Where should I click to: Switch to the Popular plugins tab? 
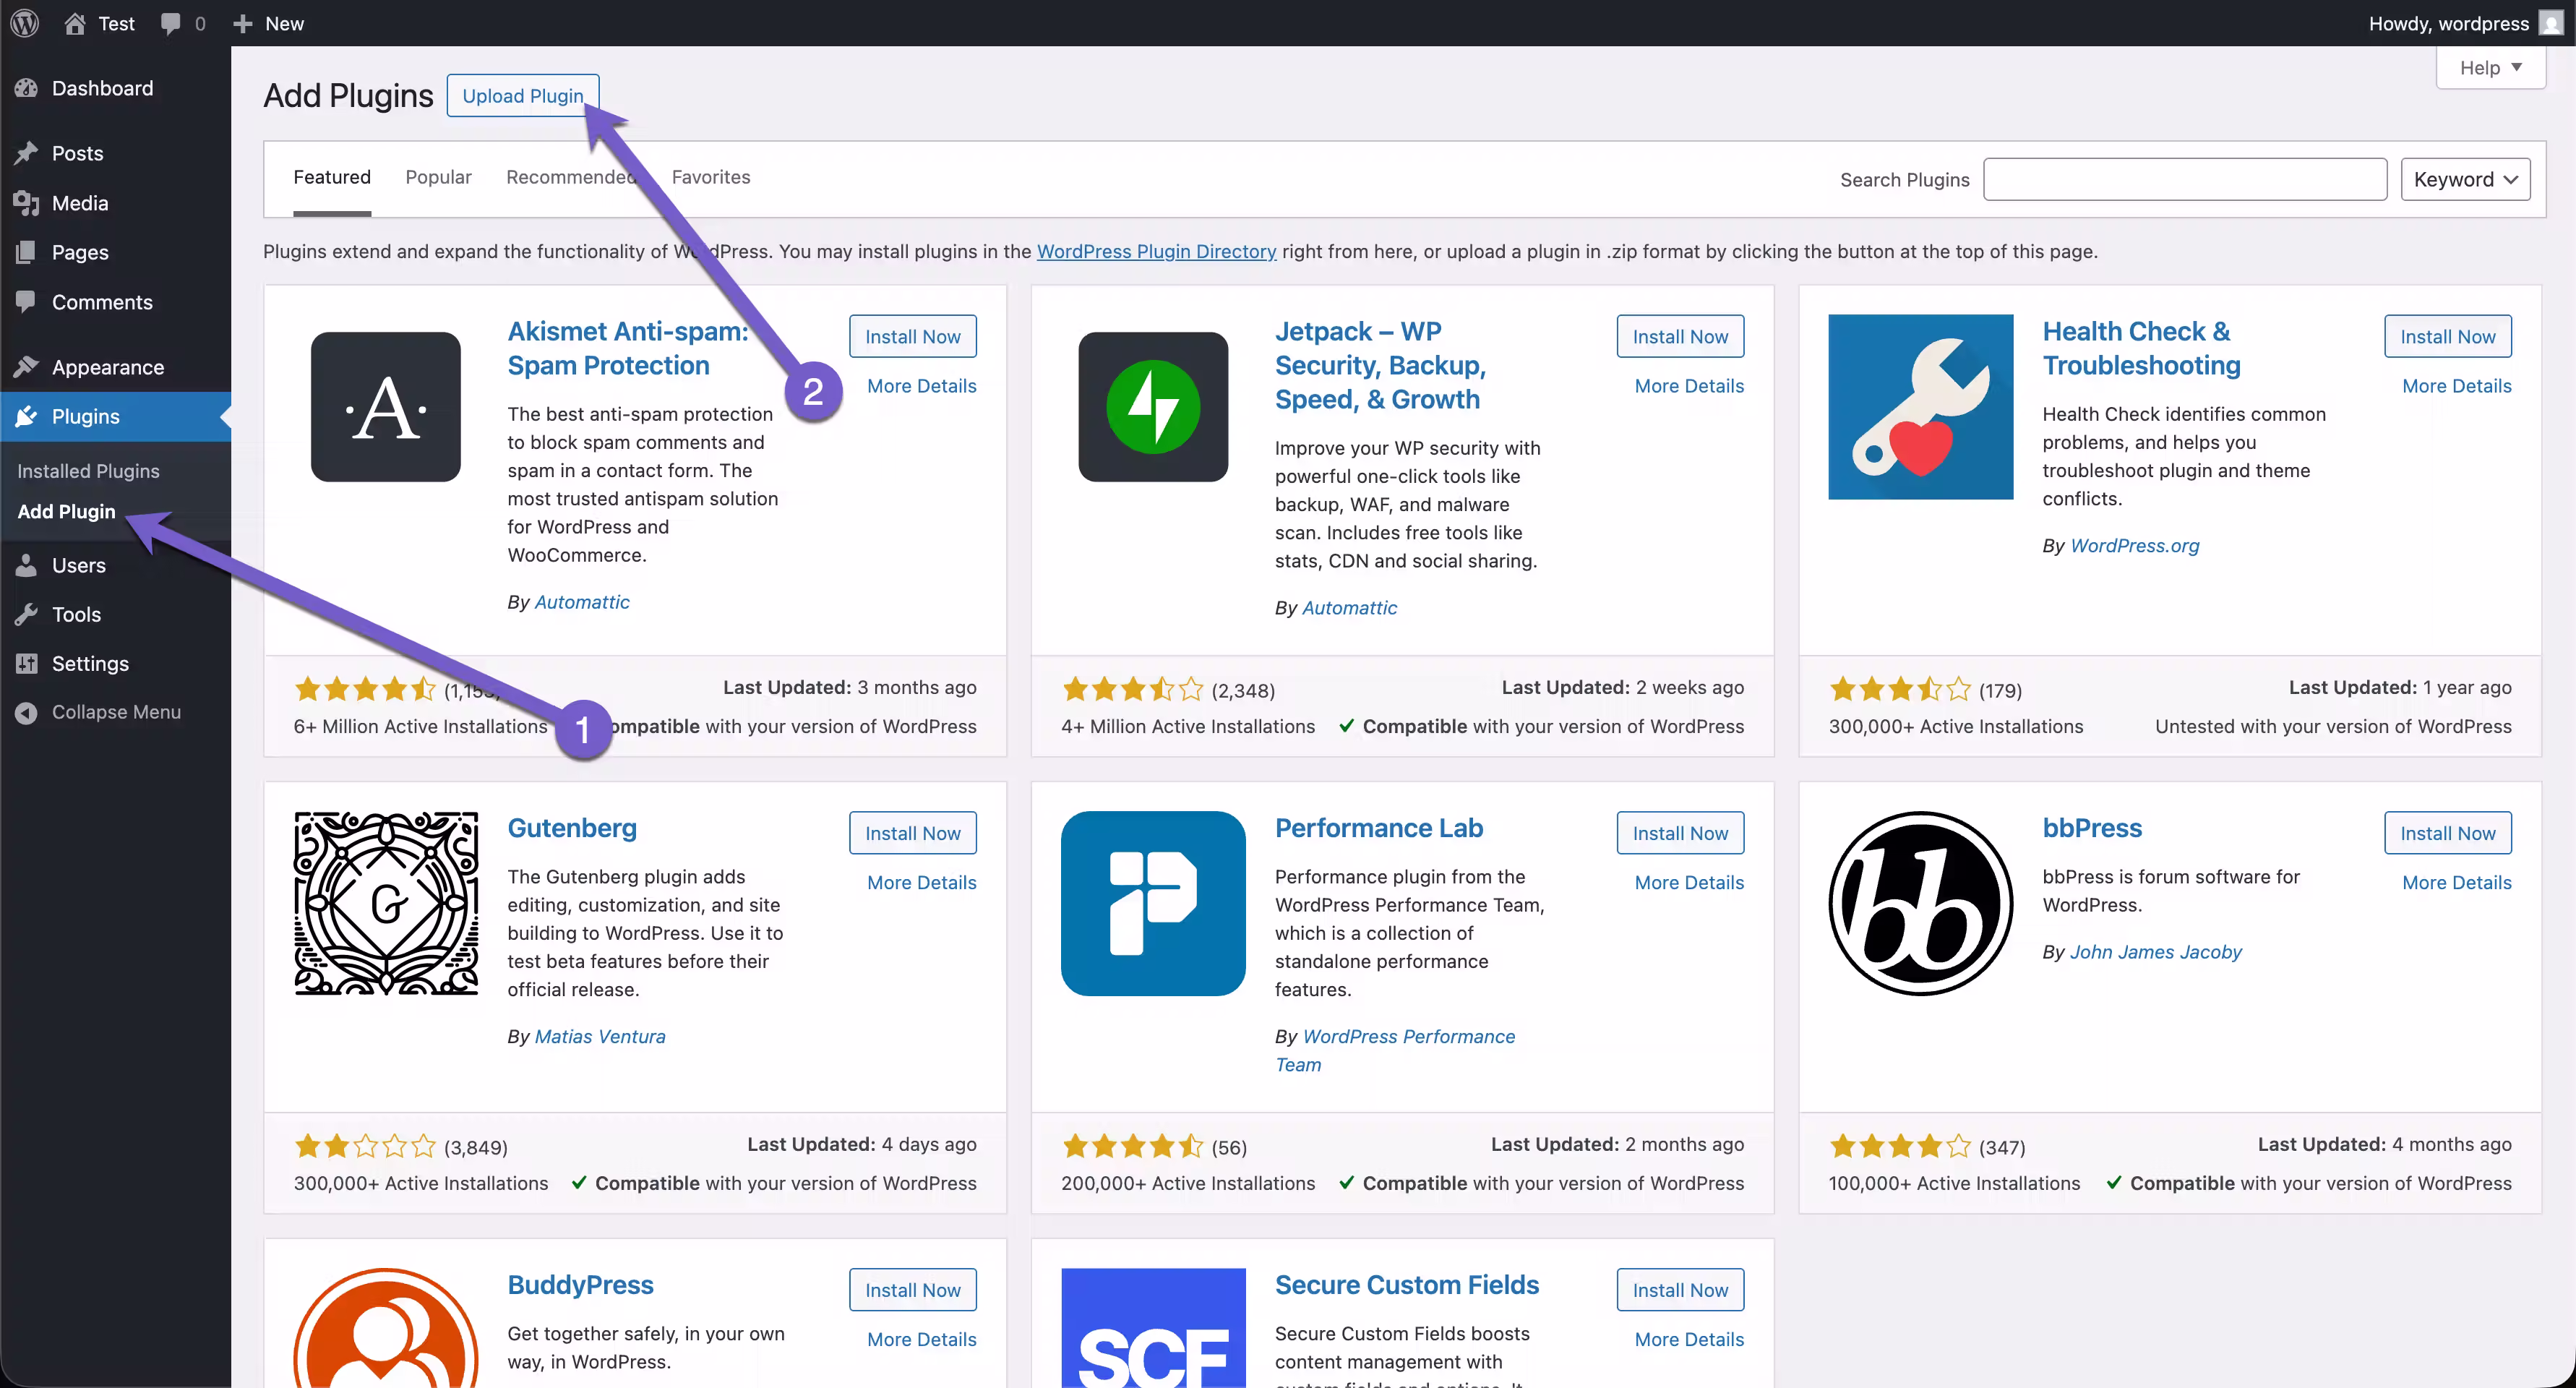438,177
